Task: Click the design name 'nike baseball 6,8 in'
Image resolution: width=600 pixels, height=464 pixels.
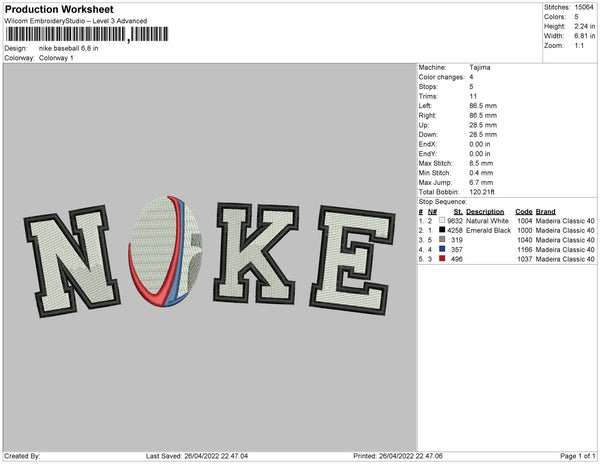Action: point(68,48)
